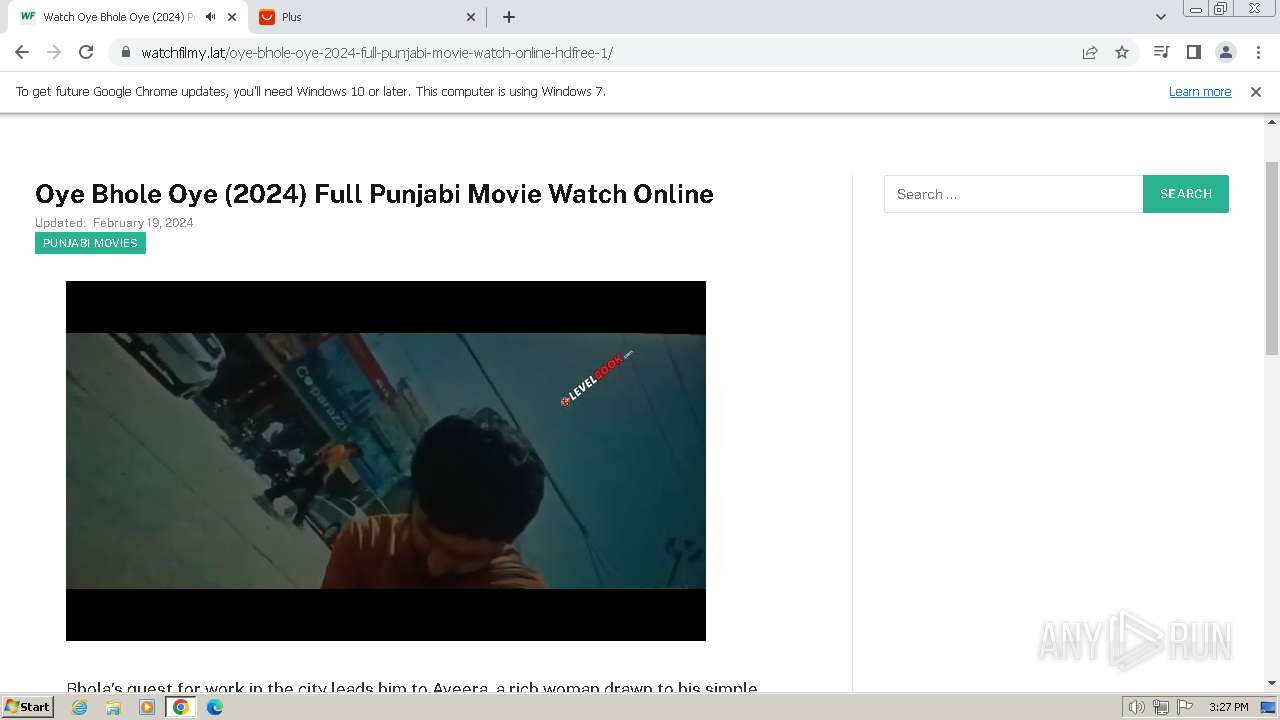1280x720 pixels.
Task: Open Windows Media Player on taskbar
Action: (x=147, y=707)
